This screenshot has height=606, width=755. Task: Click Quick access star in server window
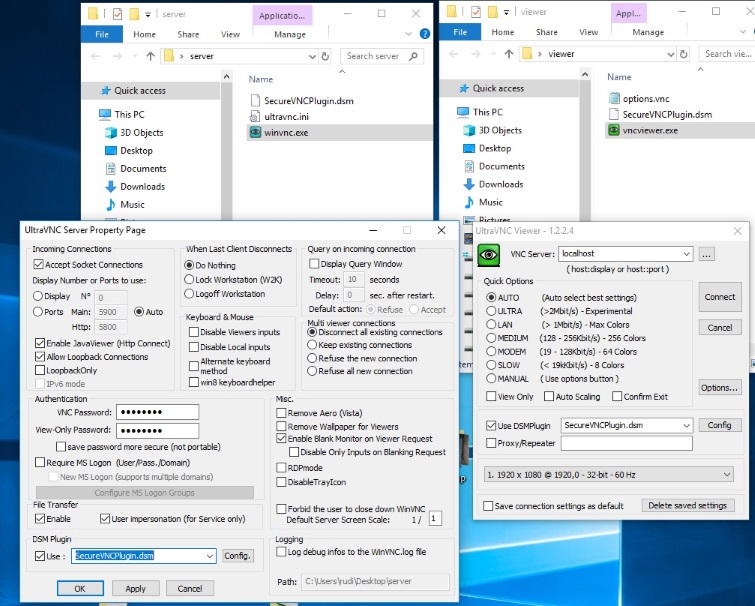click(x=105, y=90)
